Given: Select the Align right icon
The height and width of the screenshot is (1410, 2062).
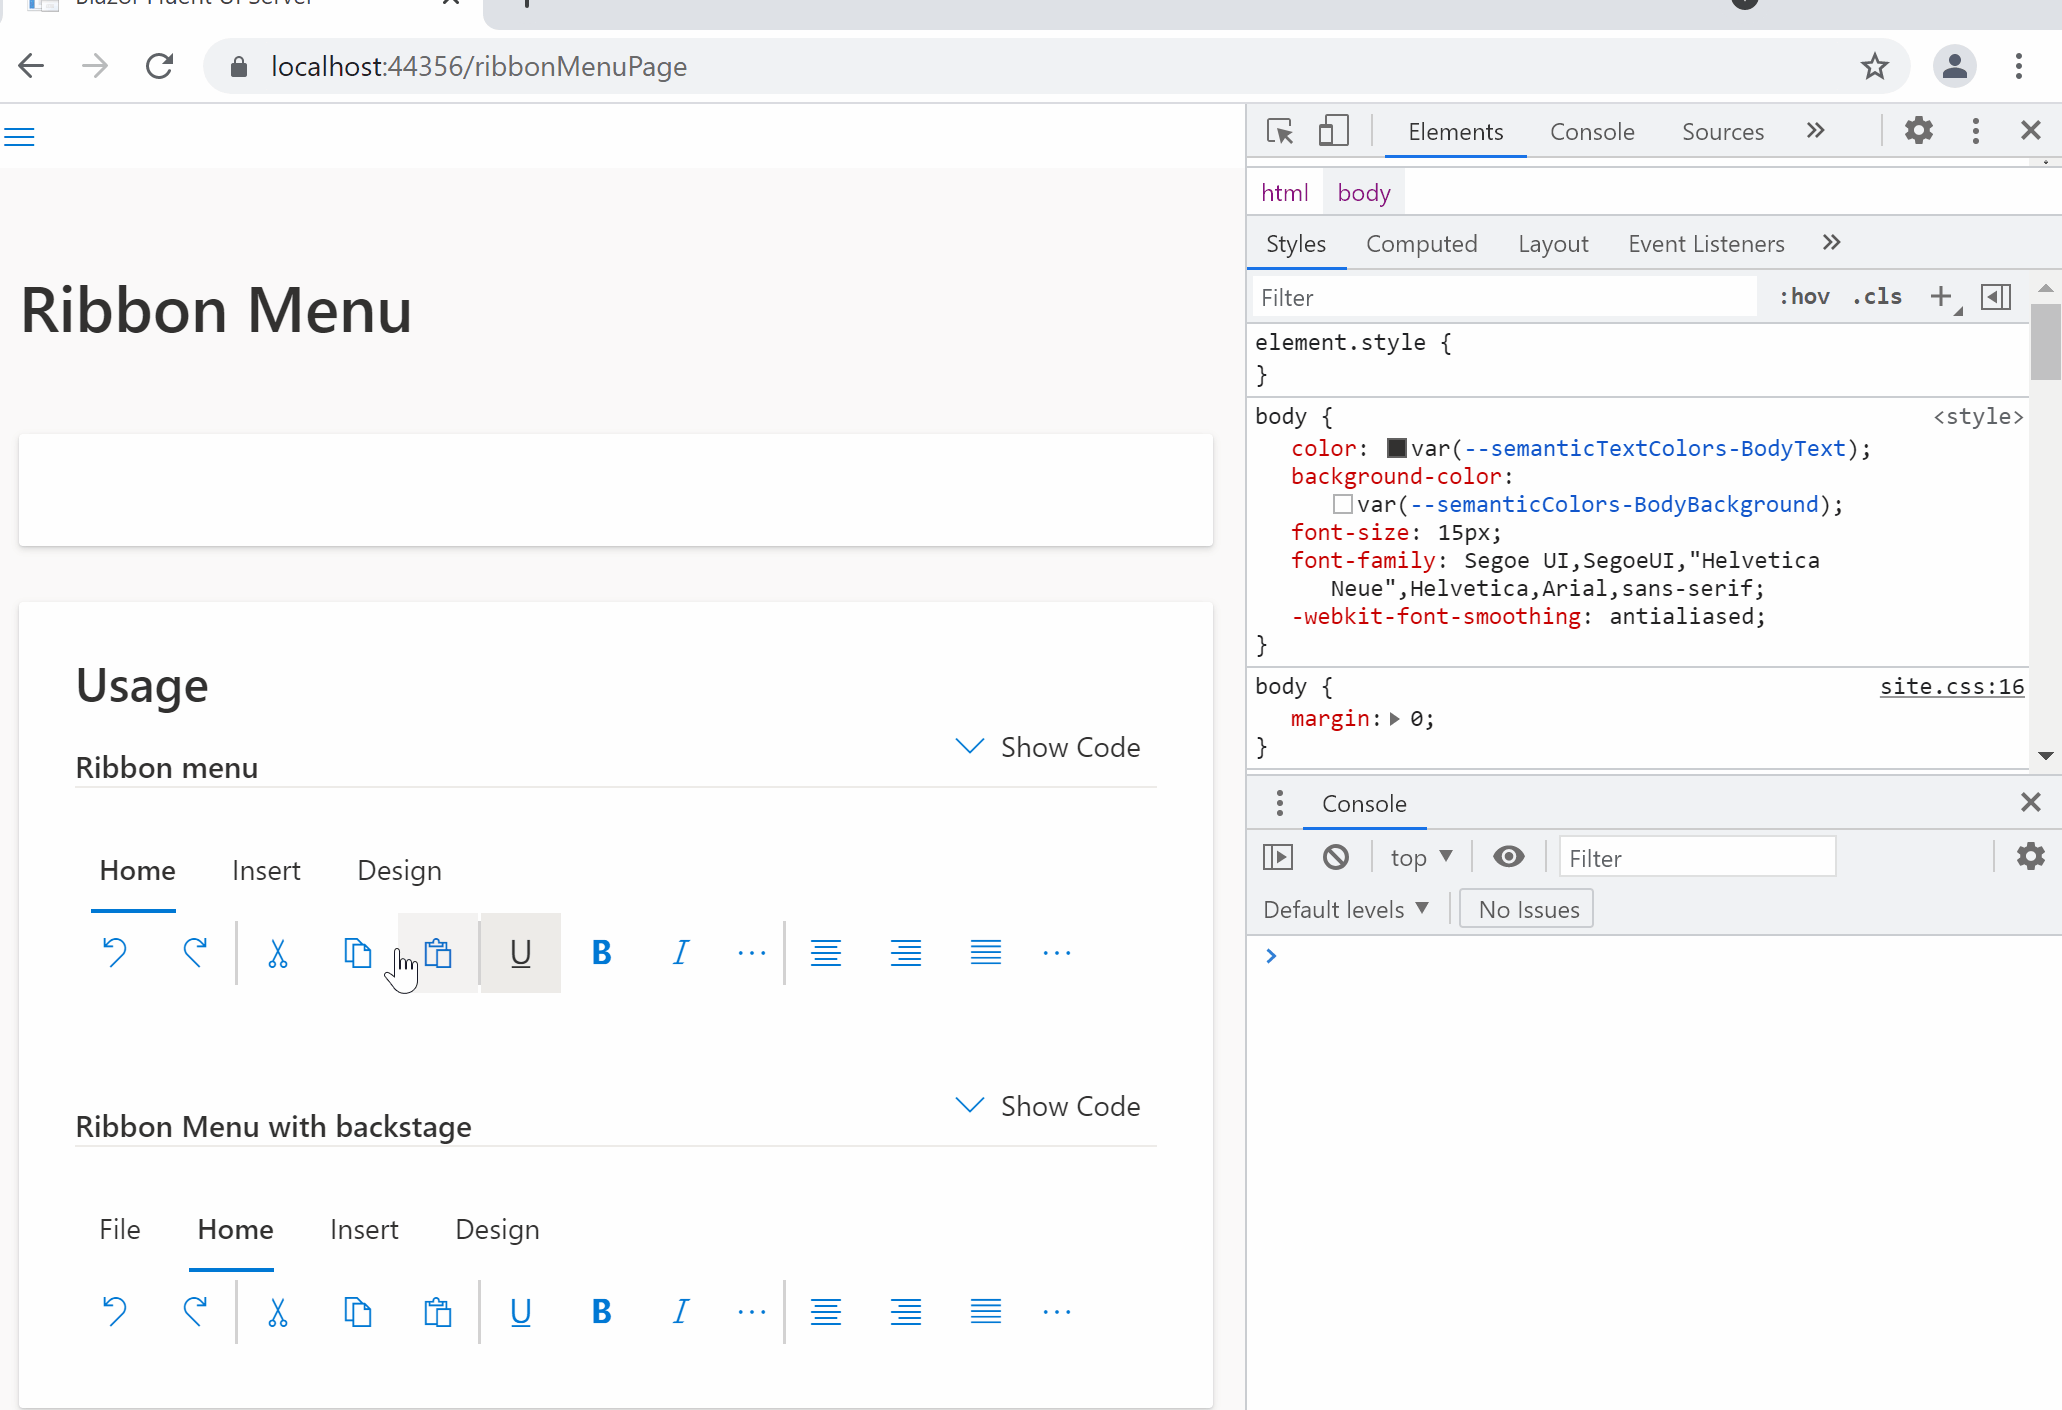Looking at the screenshot, I should tap(905, 952).
